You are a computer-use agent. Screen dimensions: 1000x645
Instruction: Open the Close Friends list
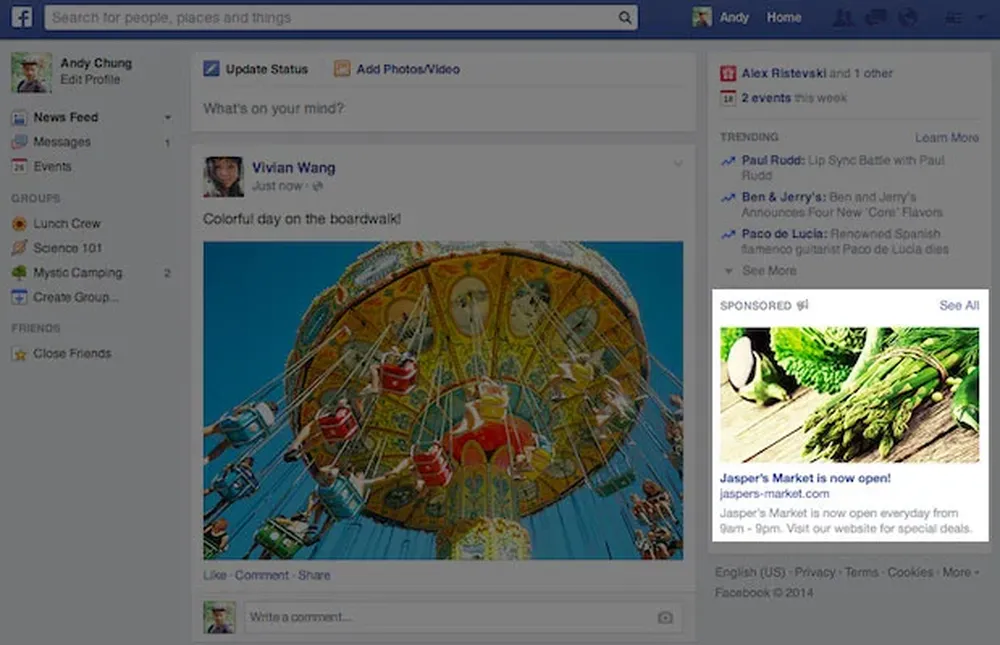click(72, 353)
